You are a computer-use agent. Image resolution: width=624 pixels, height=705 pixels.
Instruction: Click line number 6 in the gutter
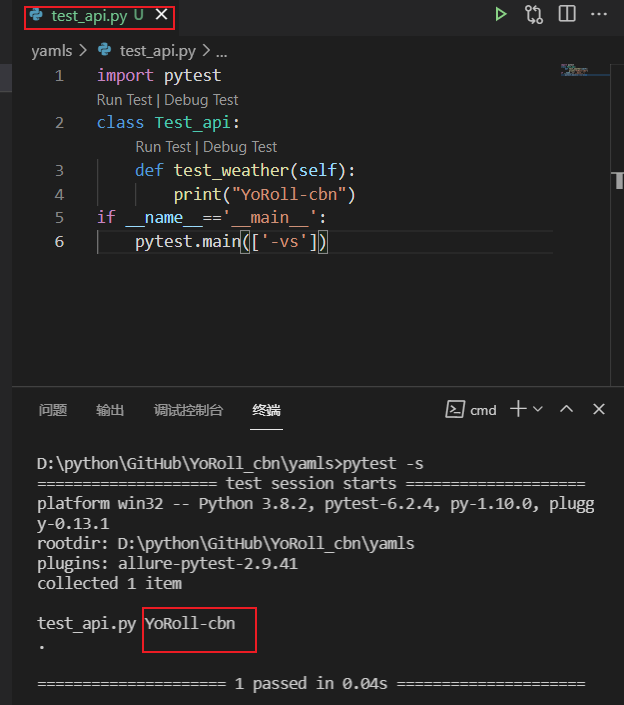[x=59, y=241]
